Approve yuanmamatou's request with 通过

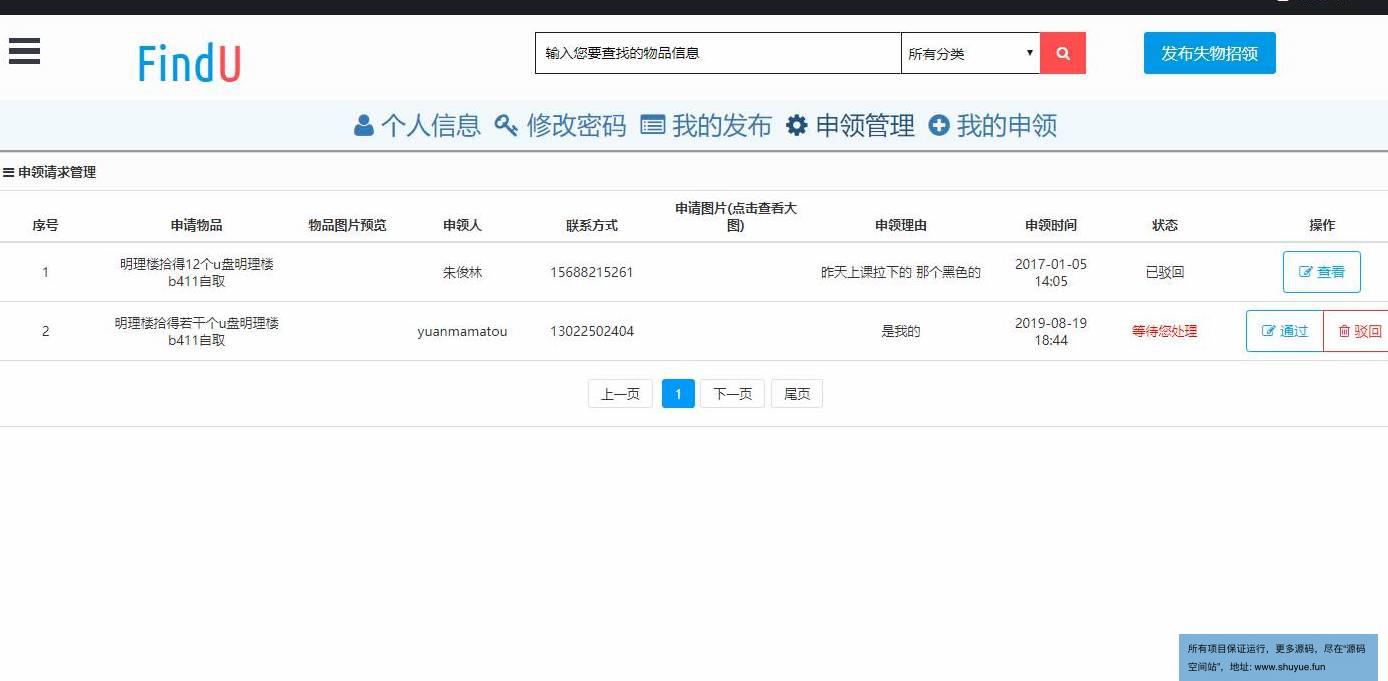[1285, 331]
